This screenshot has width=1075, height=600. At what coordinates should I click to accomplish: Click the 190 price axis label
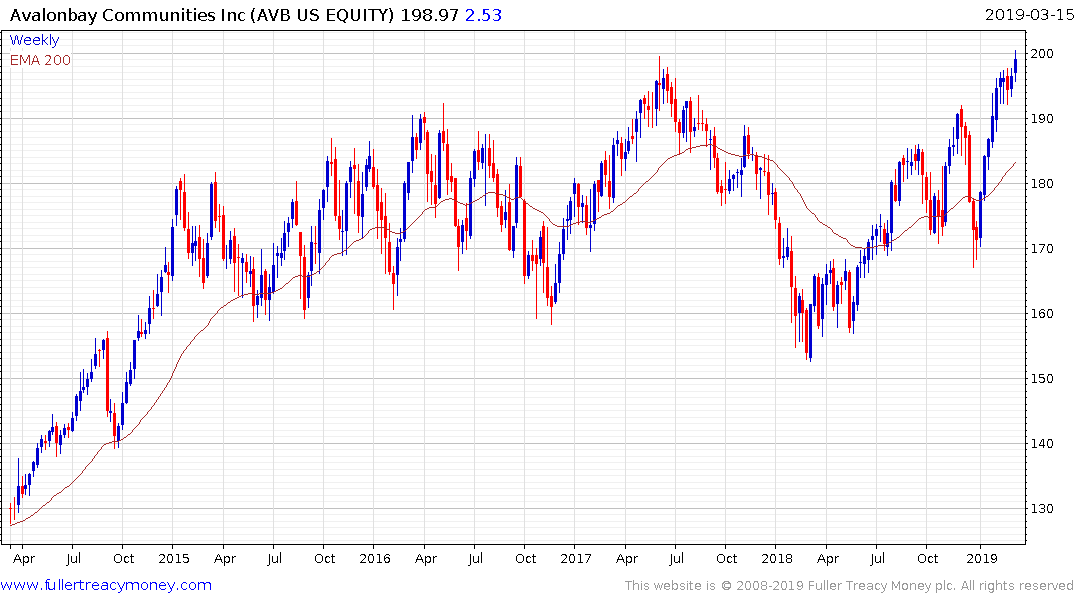1042,119
